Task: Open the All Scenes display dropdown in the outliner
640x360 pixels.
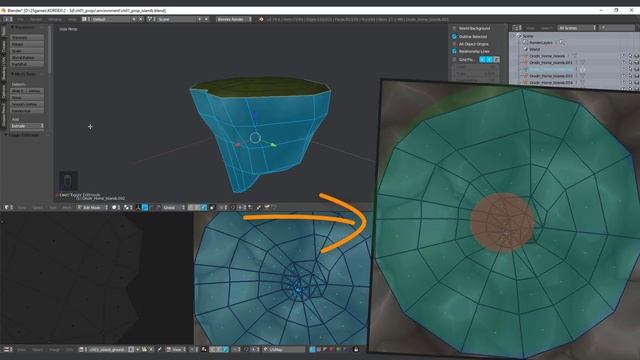Action: click(x=577, y=28)
